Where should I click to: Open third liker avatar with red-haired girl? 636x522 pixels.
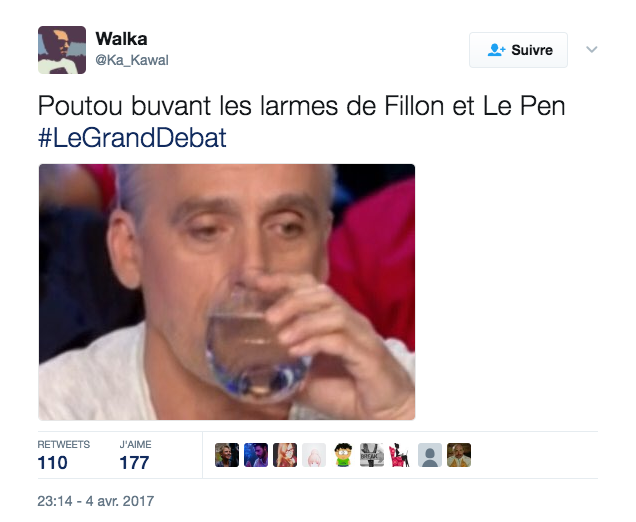tap(285, 455)
